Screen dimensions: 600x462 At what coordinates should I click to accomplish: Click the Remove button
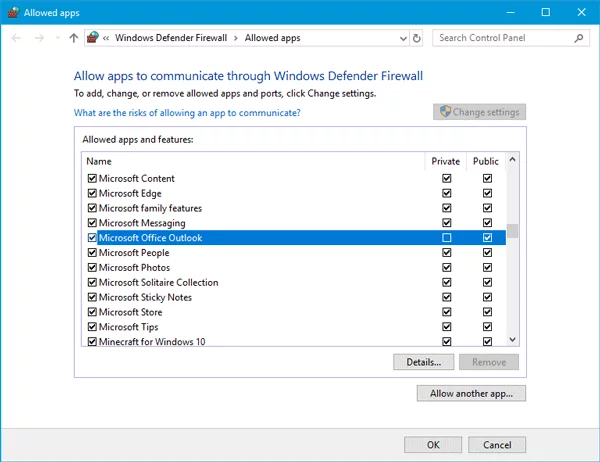point(489,362)
